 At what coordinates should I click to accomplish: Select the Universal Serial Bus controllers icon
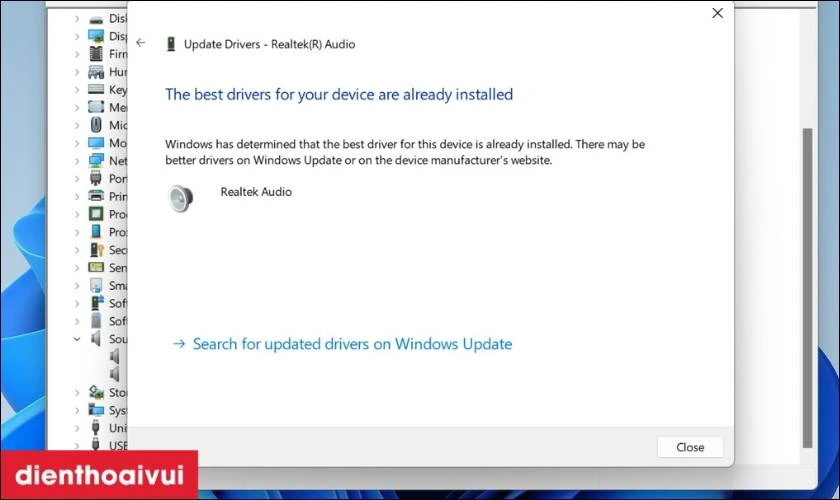pyautogui.click(x=96, y=428)
